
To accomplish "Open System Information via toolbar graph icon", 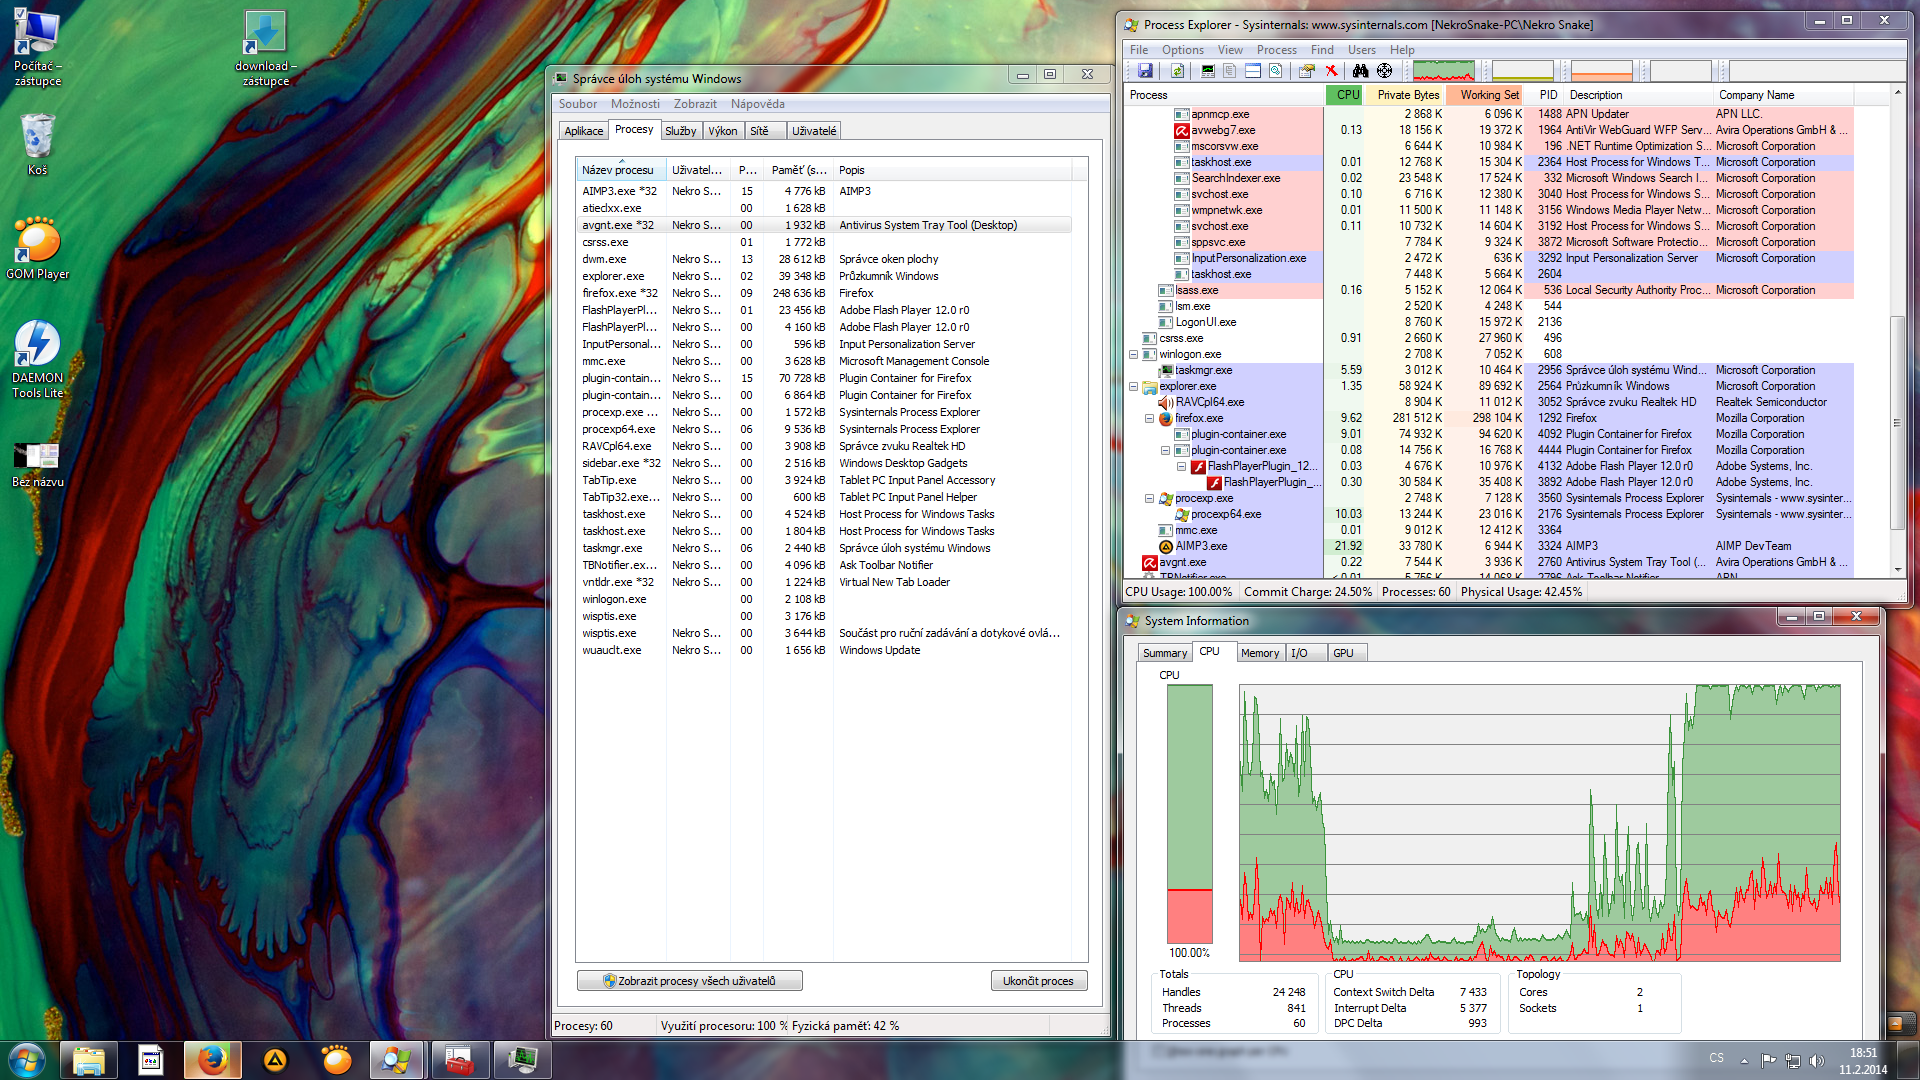I will [x=1208, y=71].
